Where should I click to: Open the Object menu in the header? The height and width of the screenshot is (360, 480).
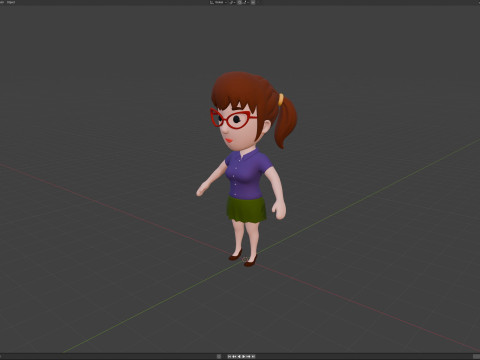point(11,2)
